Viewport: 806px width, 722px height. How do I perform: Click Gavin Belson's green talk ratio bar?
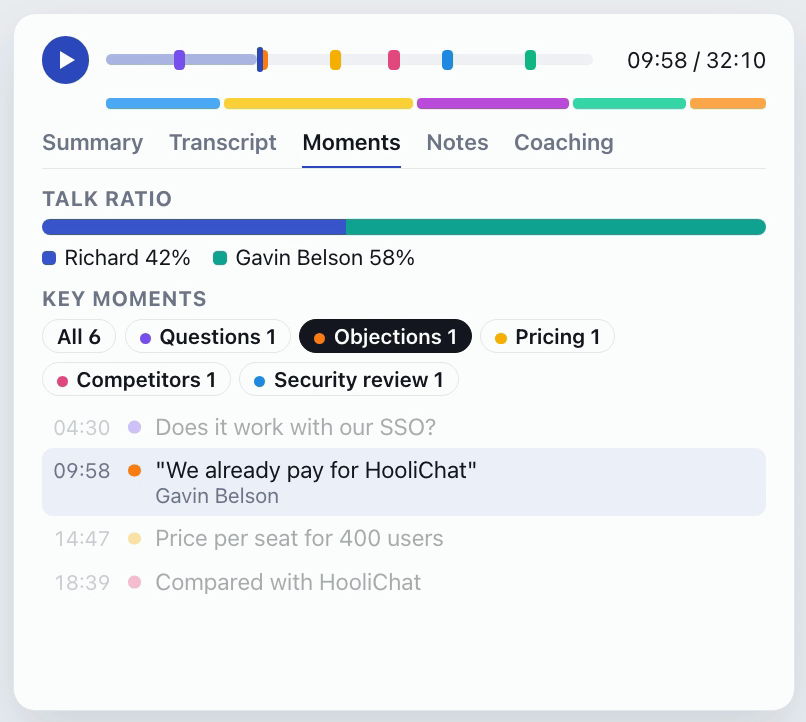[x=556, y=227]
